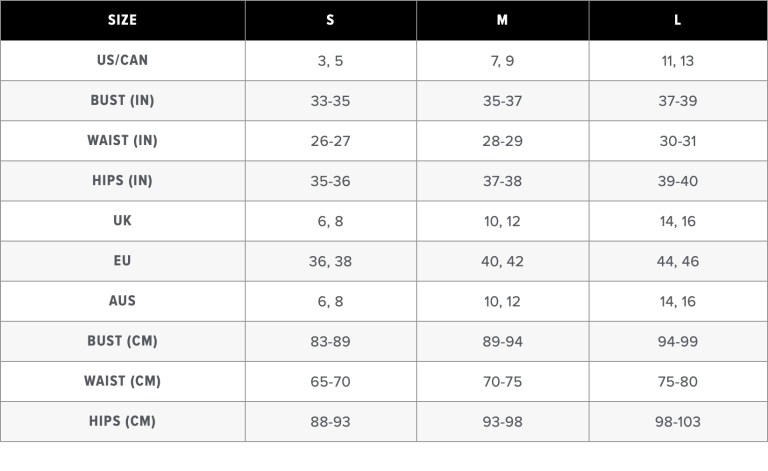Click the US/CAN row label
The width and height of the screenshot is (768, 471).
[122, 60]
